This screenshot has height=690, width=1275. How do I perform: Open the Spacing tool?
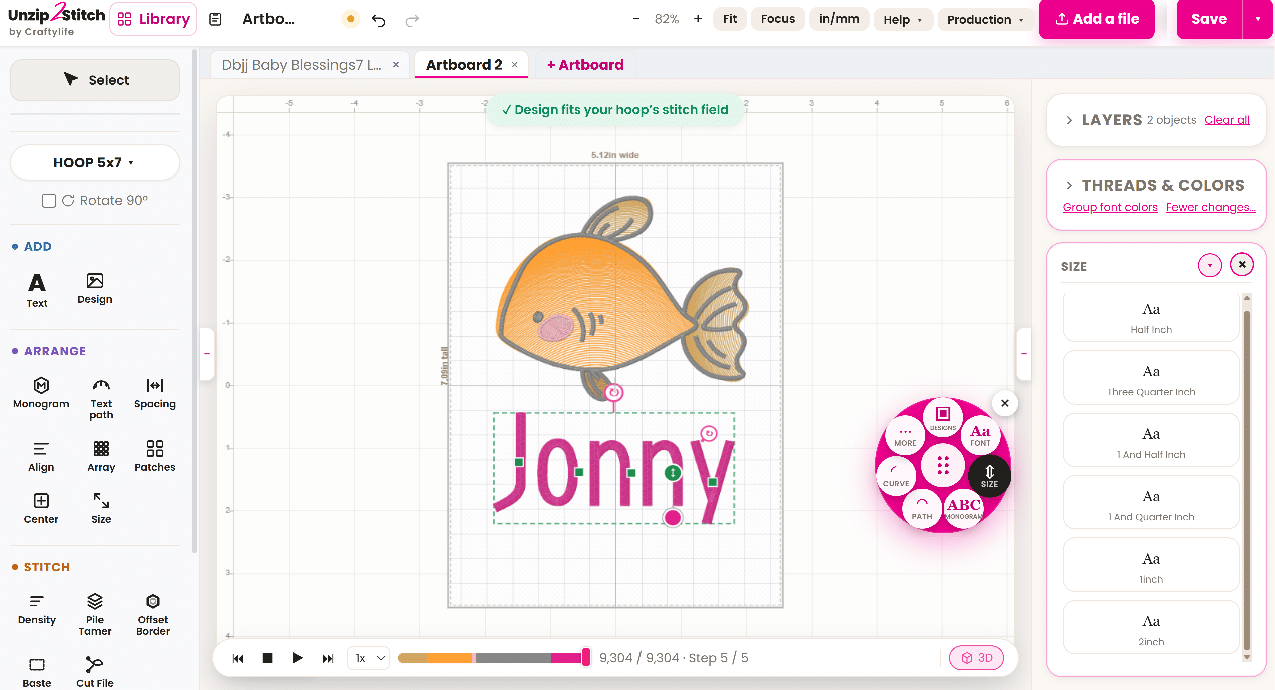point(155,393)
